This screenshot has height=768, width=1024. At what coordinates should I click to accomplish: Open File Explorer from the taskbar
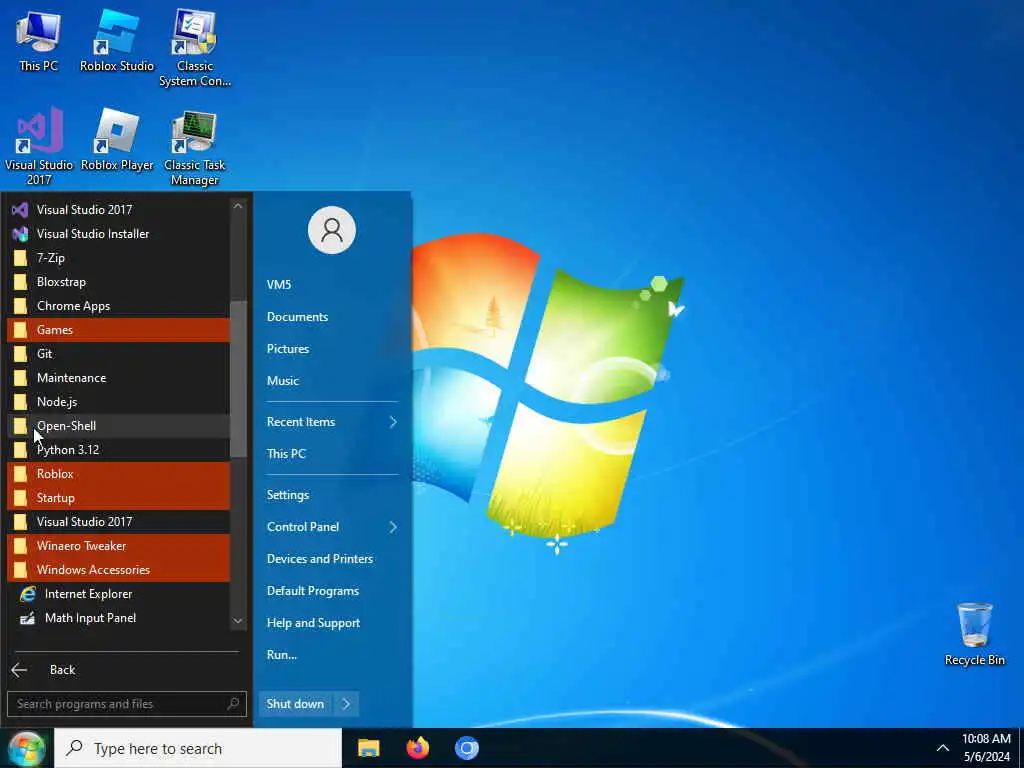[368, 748]
